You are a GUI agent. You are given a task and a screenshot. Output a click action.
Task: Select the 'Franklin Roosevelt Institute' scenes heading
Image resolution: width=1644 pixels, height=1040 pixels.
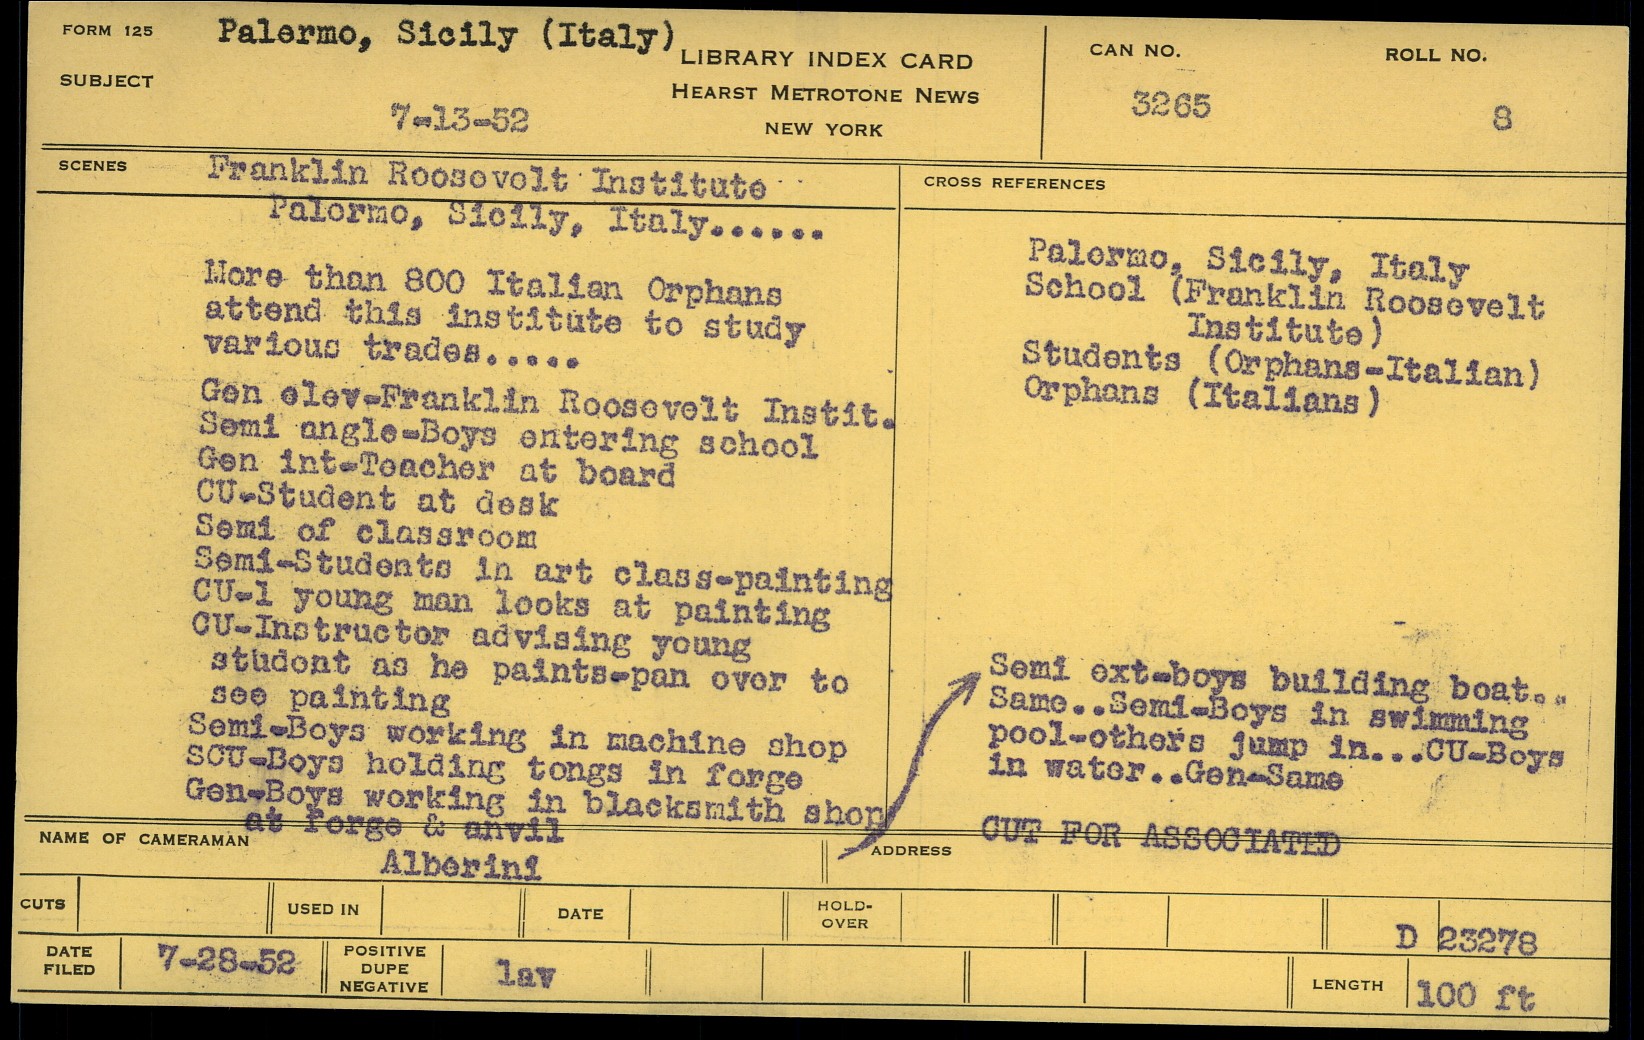[x=487, y=181]
